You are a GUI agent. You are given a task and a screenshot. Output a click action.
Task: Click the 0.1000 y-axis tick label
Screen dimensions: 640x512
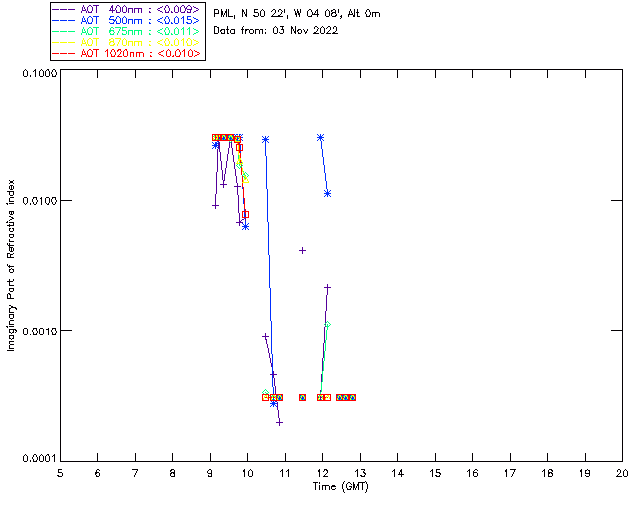(40, 73)
